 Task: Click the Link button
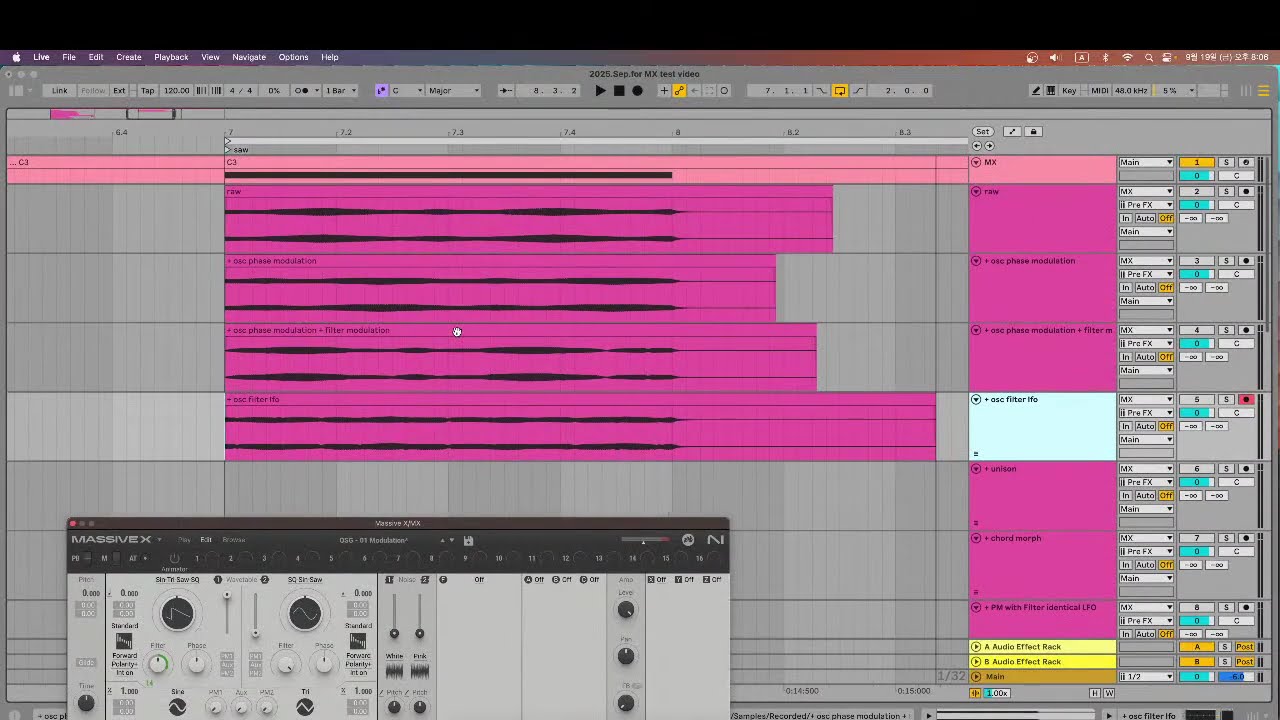60,91
